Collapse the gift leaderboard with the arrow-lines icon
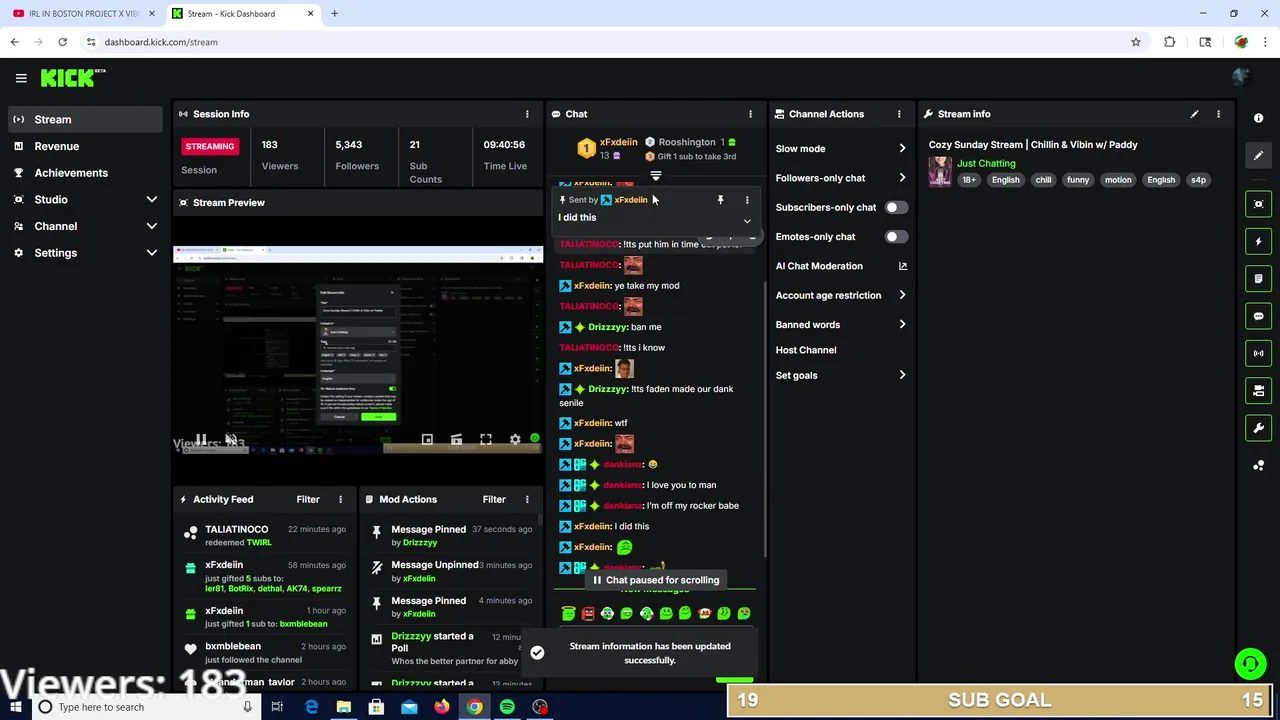This screenshot has width=1280, height=720. point(655,176)
